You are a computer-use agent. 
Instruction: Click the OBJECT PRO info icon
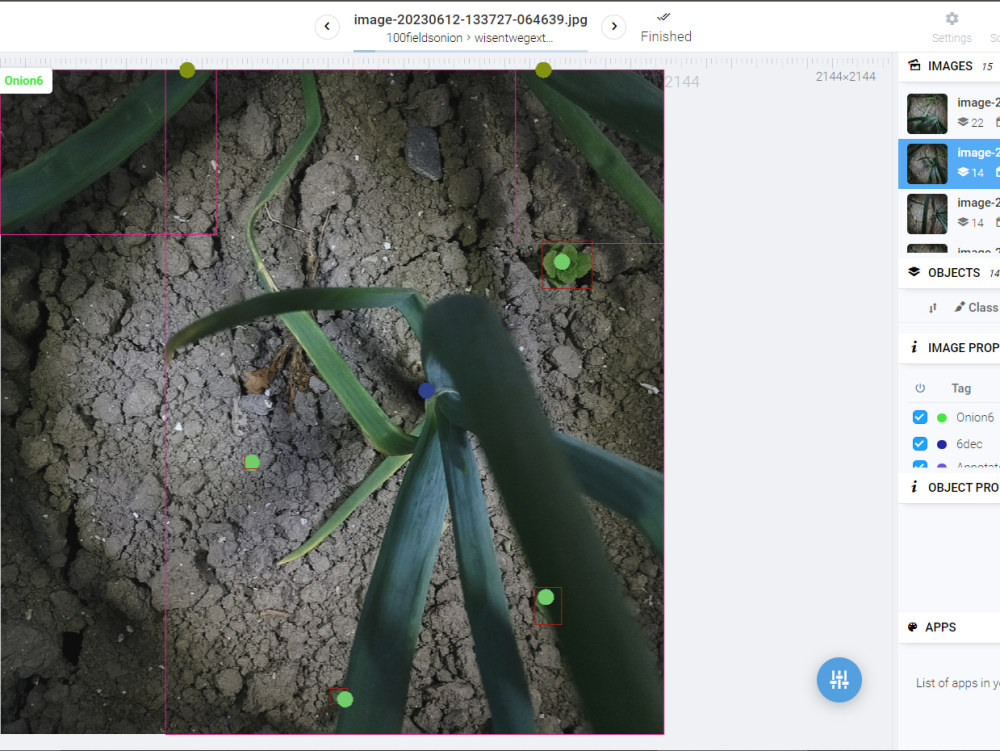point(914,487)
